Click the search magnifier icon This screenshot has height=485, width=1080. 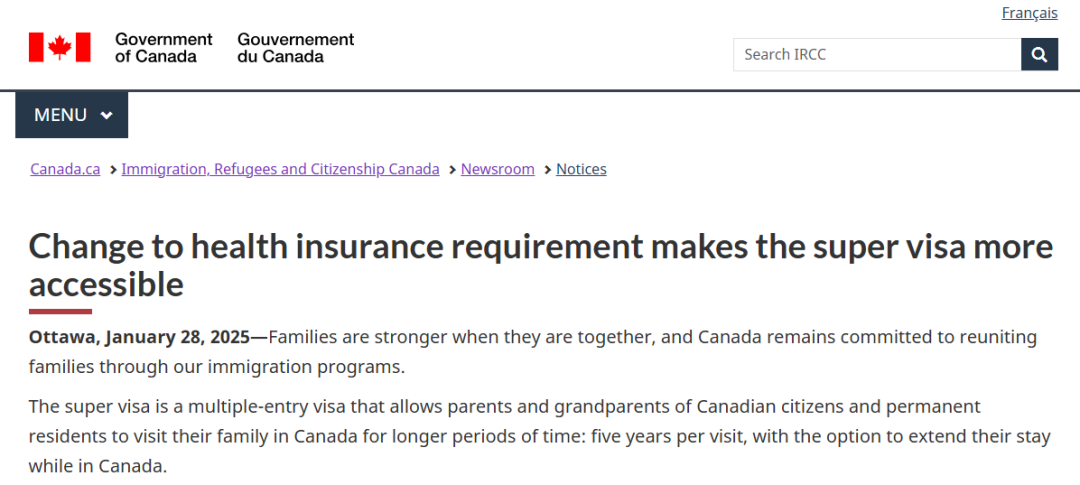pyautogui.click(x=1039, y=54)
